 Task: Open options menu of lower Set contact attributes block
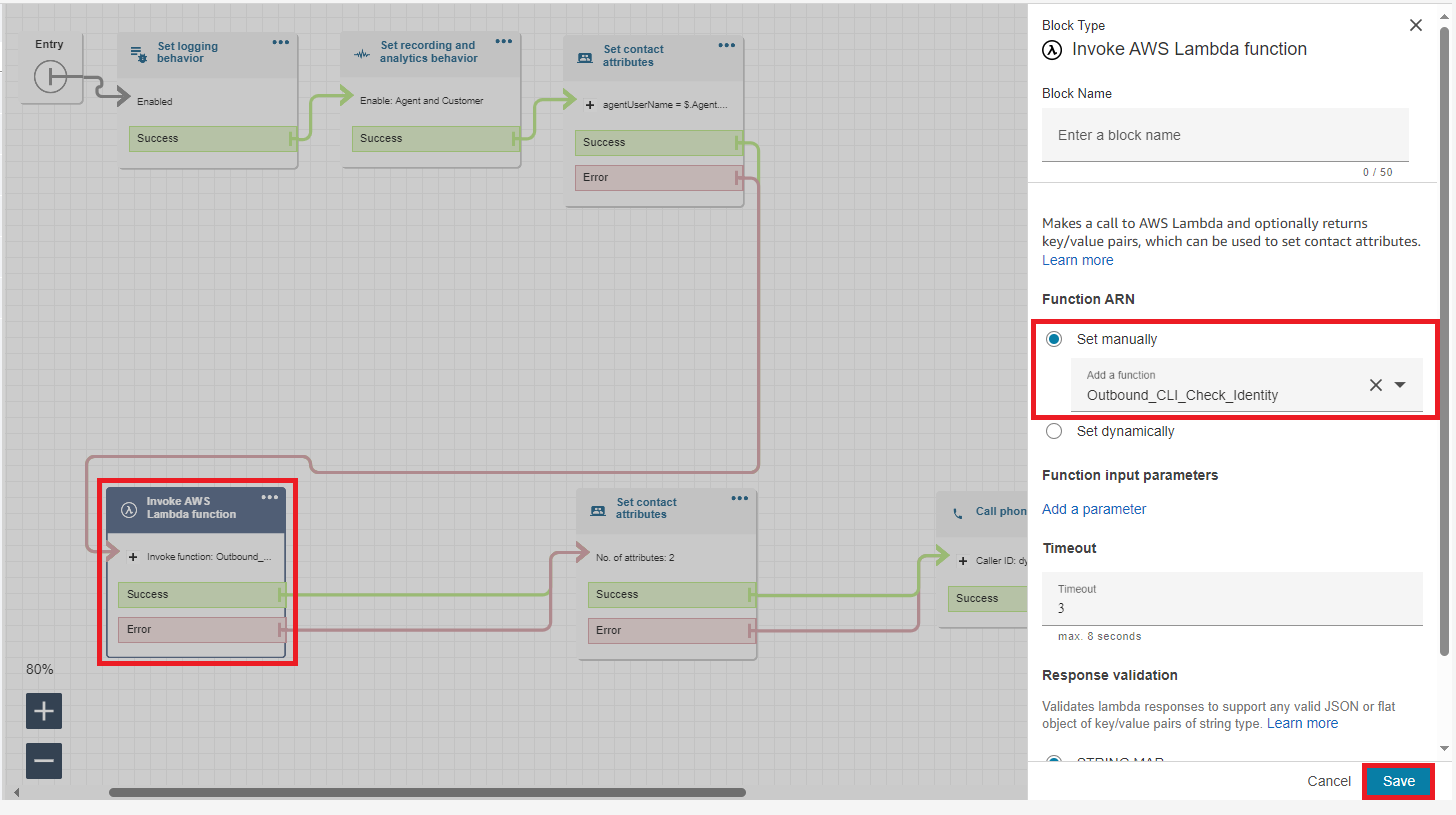point(739,498)
